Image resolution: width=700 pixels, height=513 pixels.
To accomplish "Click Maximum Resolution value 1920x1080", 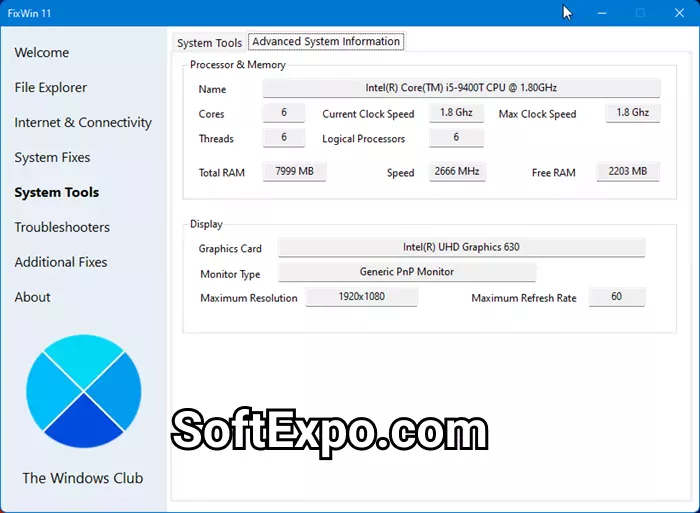I will click(362, 297).
